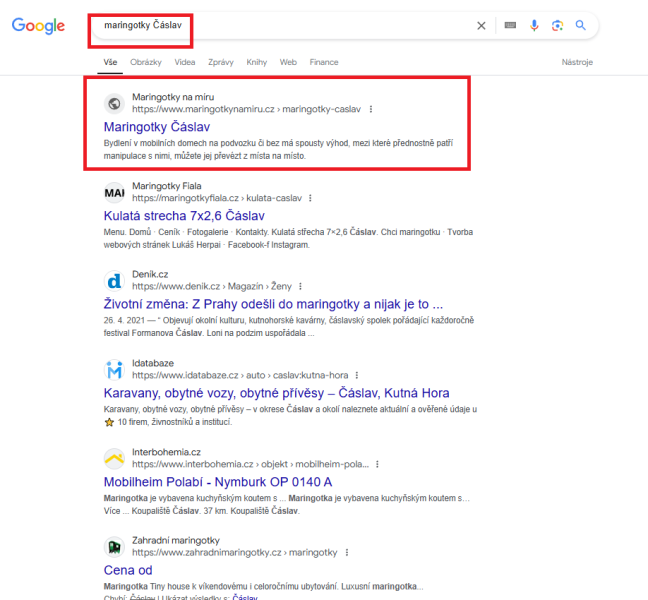The height and width of the screenshot is (600, 648).
Task: Open more options for maringotkyfiala.cz result
Action: [310, 198]
